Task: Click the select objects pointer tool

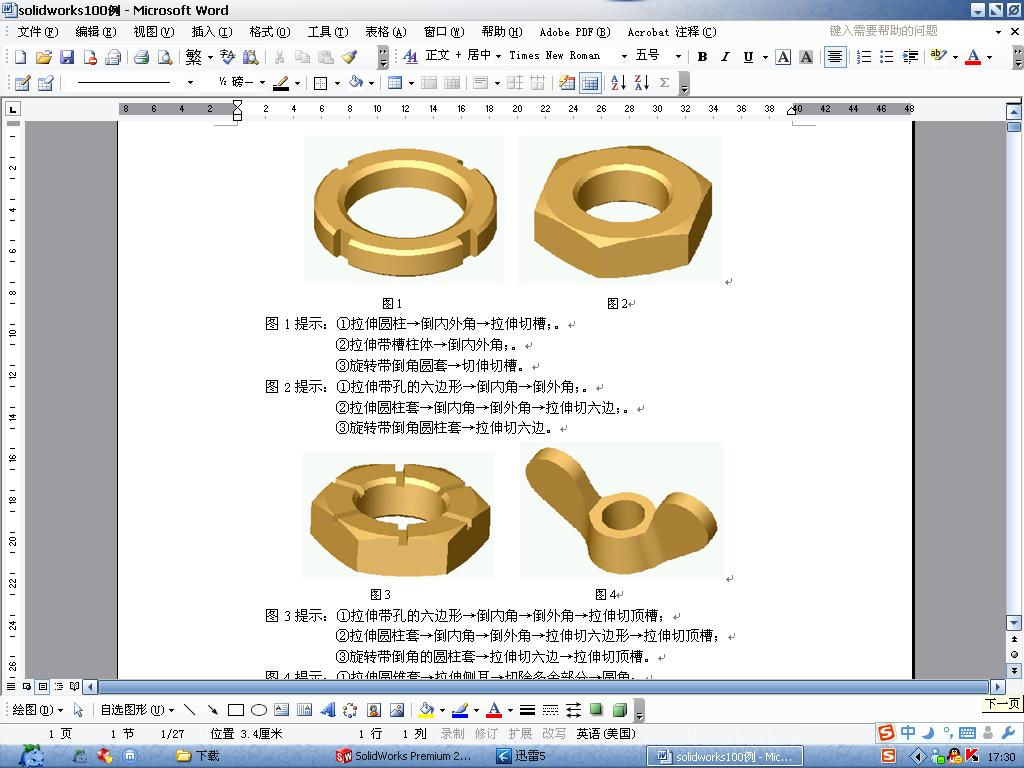Action: click(x=78, y=710)
